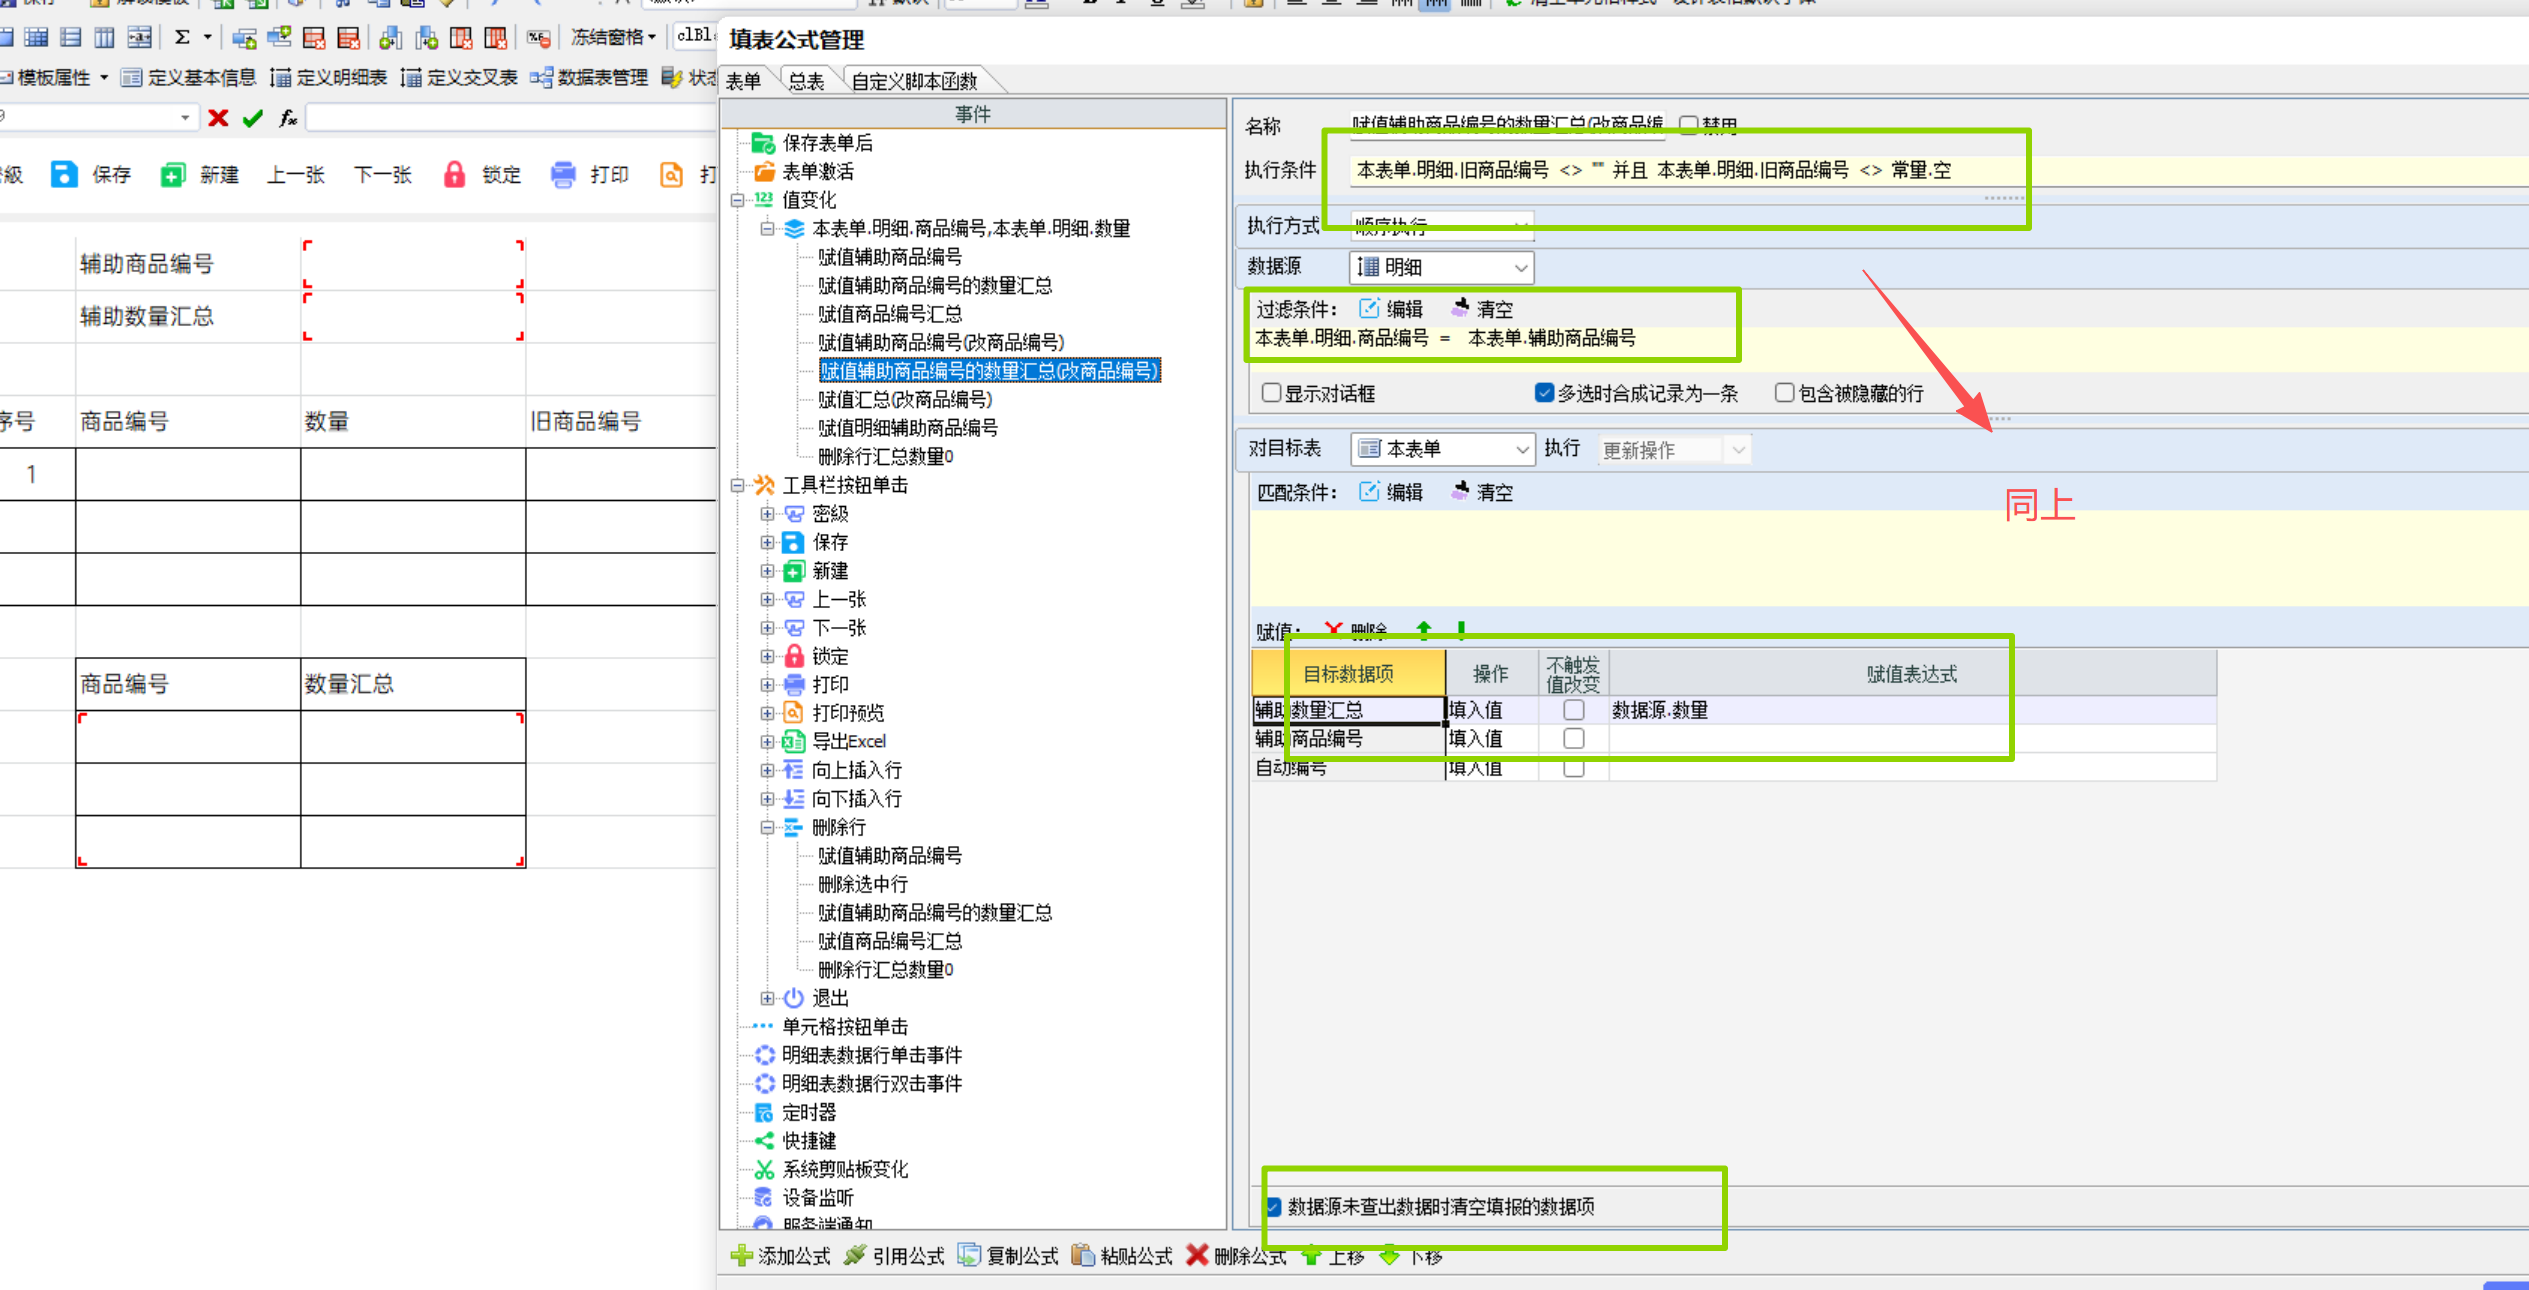The width and height of the screenshot is (2529, 1290).
Task: Open the data source 明细 dropdown
Action: [1520, 268]
